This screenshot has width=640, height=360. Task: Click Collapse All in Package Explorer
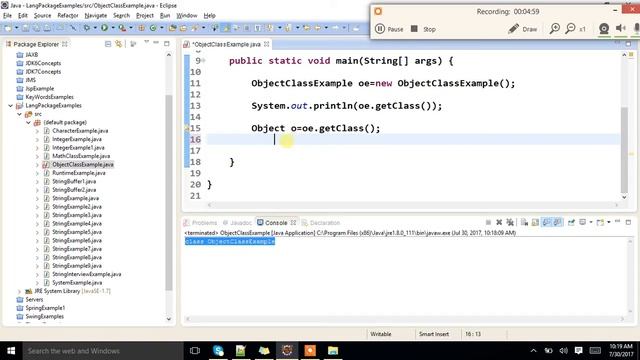(x=108, y=44)
